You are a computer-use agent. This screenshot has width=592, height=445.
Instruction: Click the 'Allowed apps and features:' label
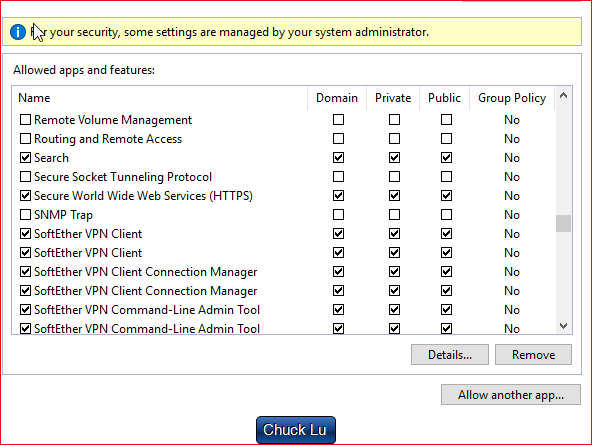tap(84, 70)
